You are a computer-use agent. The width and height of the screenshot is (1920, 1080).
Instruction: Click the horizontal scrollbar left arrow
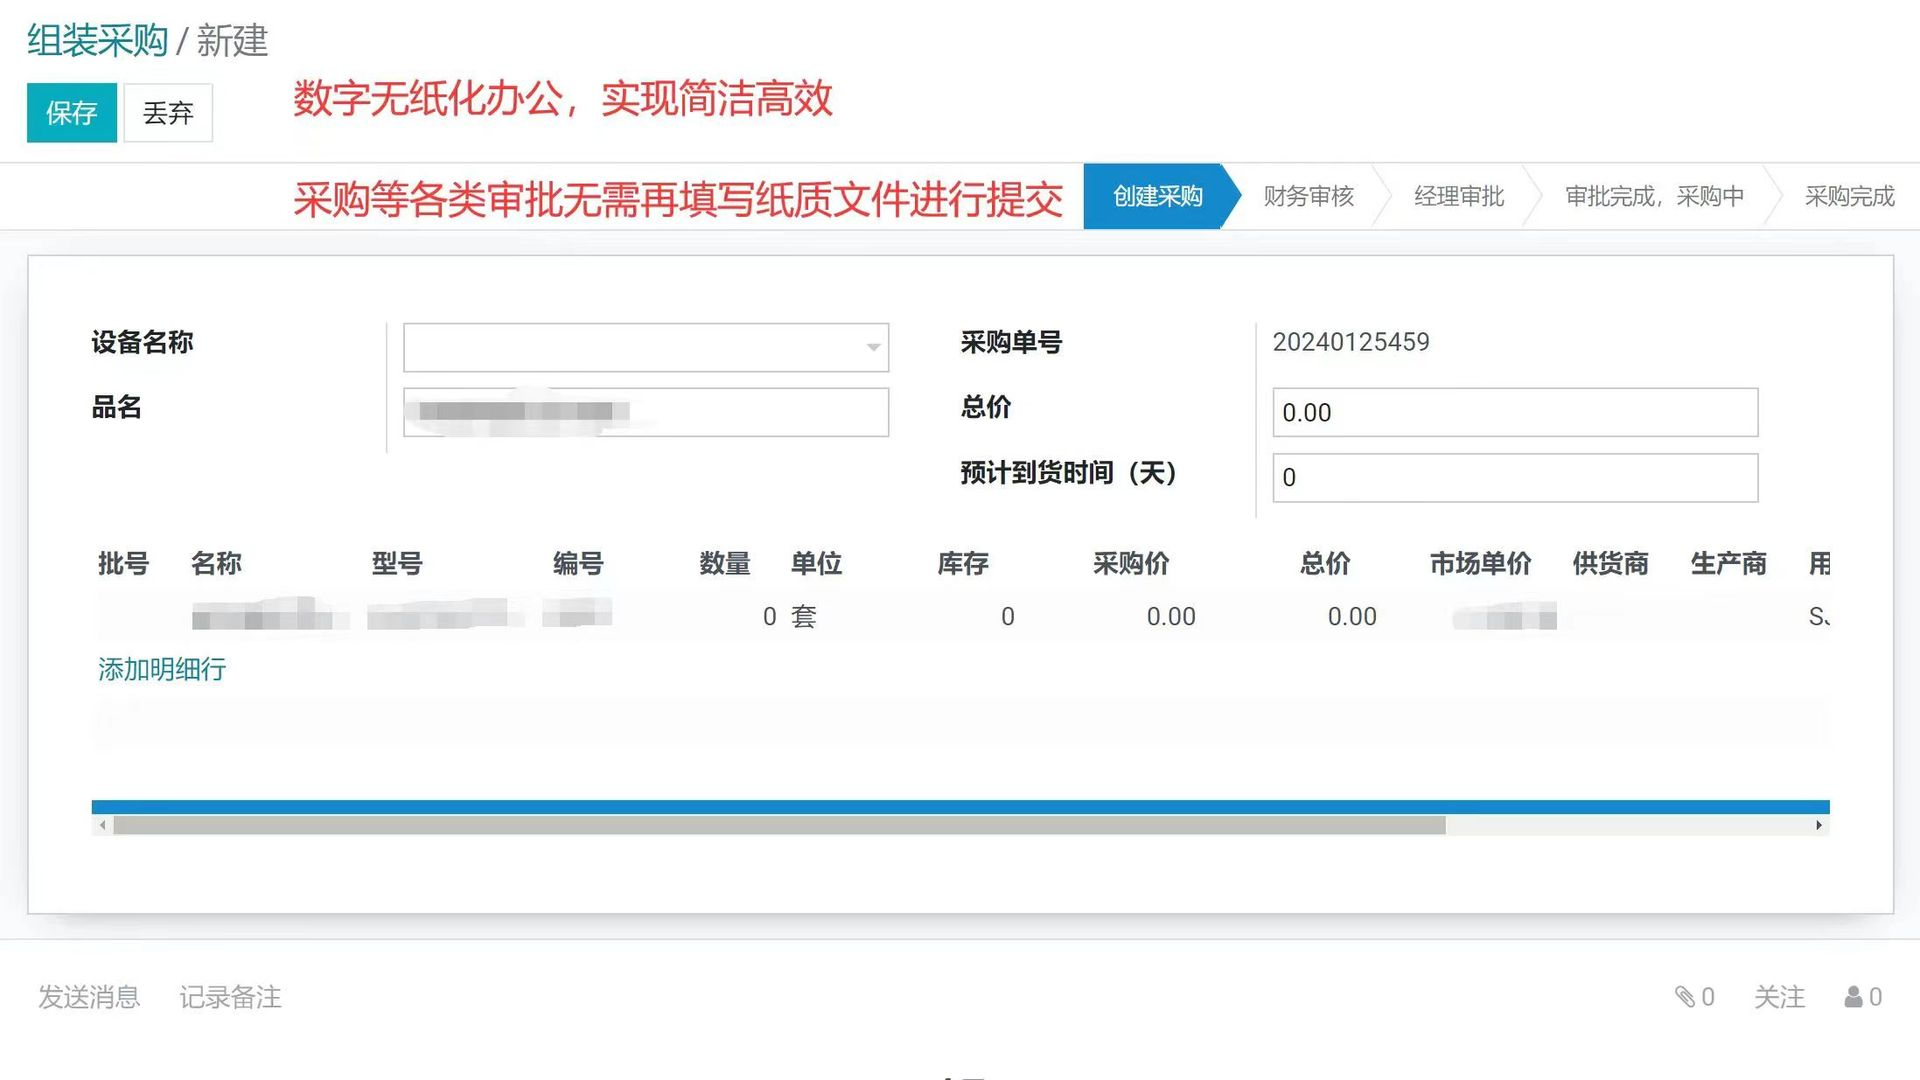pos(103,825)
